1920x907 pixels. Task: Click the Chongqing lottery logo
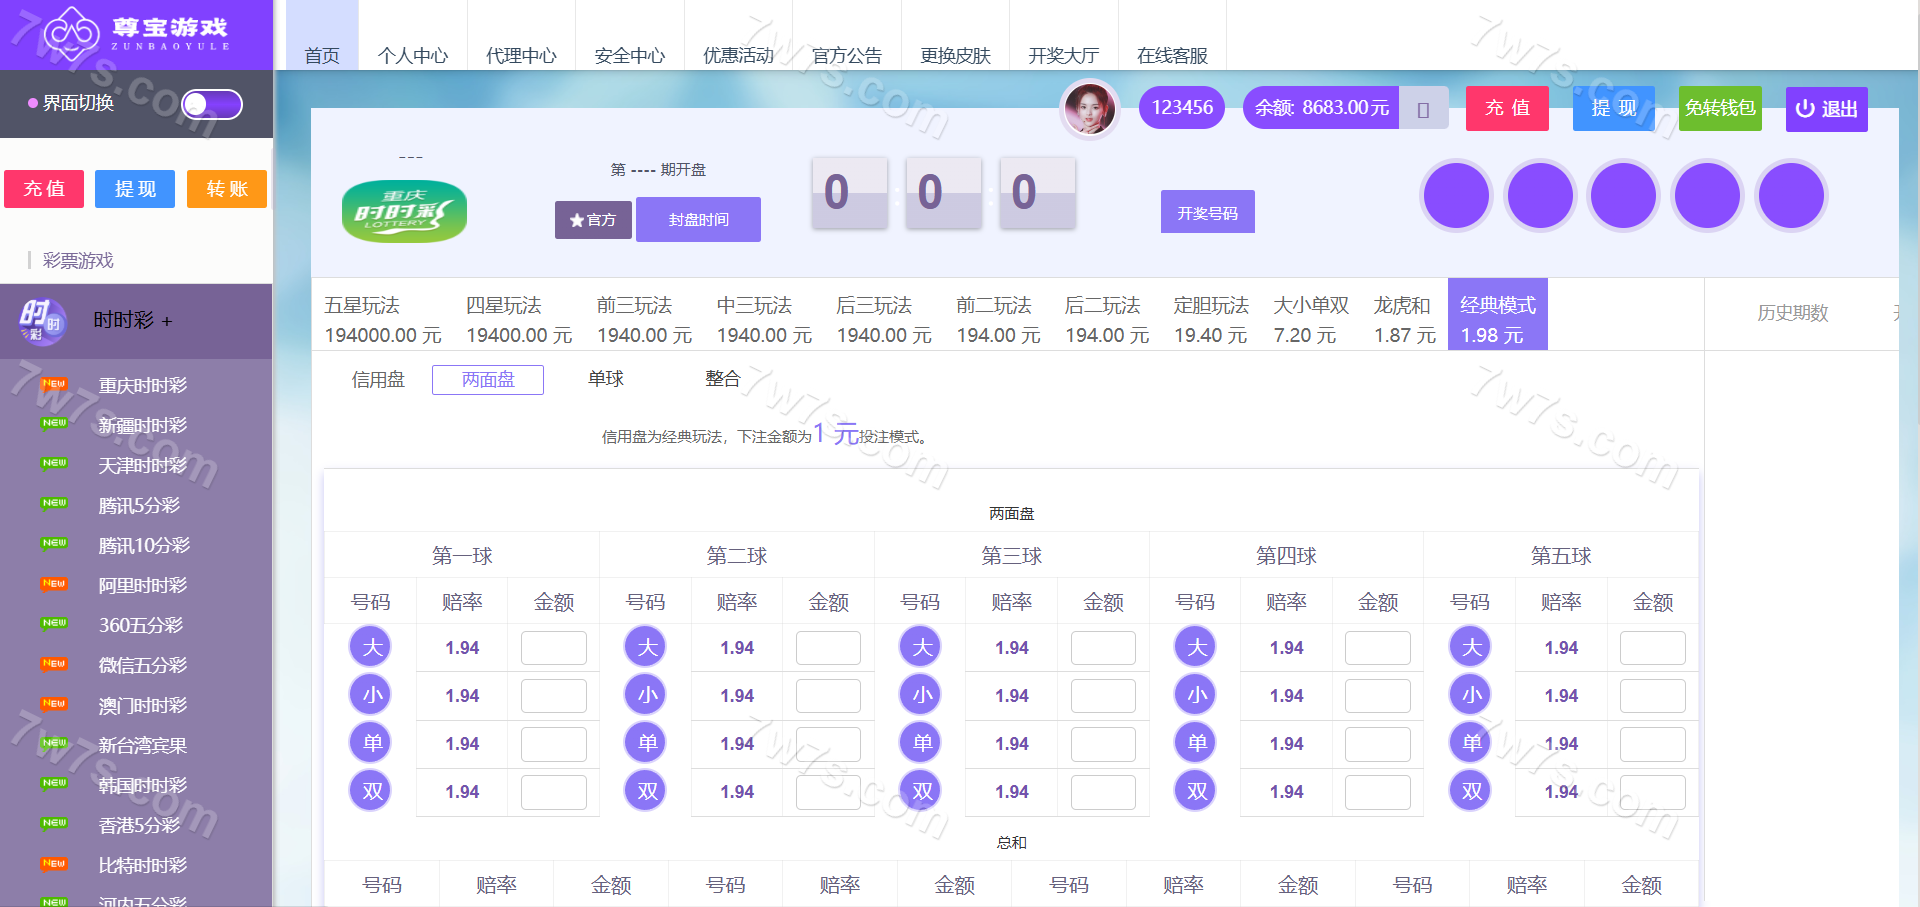[404, 211]
